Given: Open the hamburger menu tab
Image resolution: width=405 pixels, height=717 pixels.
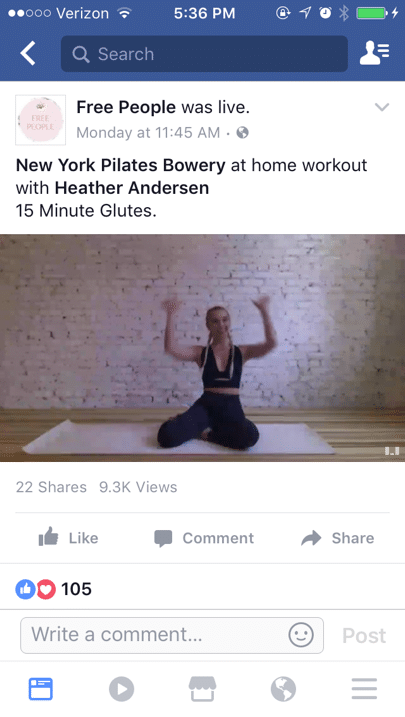Looking at the screenshot, I should coord(364,689).
